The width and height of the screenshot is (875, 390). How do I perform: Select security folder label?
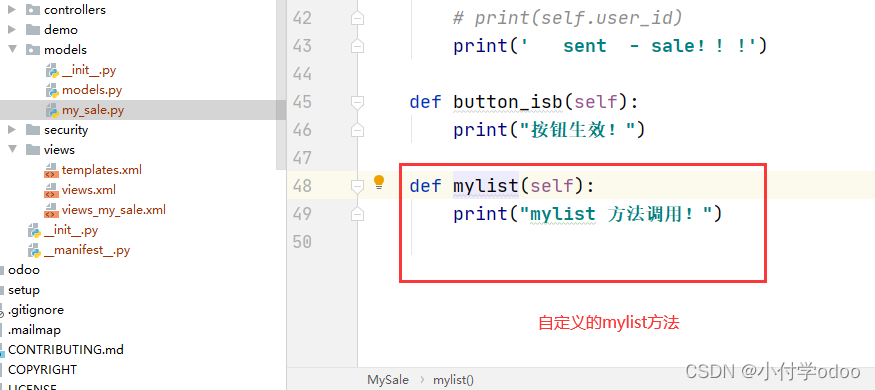(x=66, y=130)
